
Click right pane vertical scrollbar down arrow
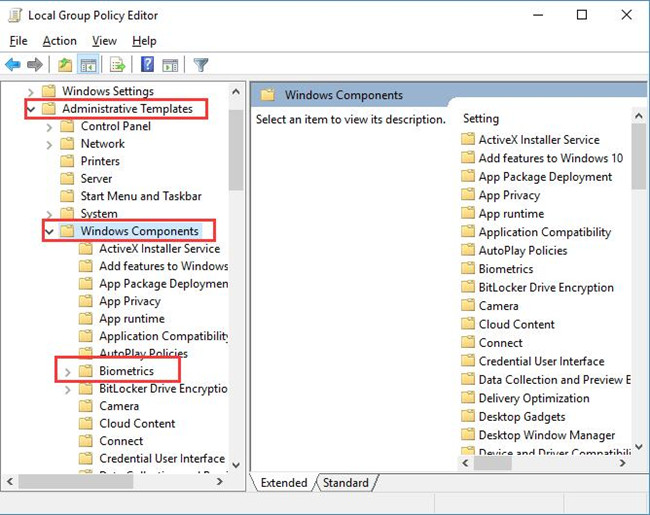[x=639, y=447]
